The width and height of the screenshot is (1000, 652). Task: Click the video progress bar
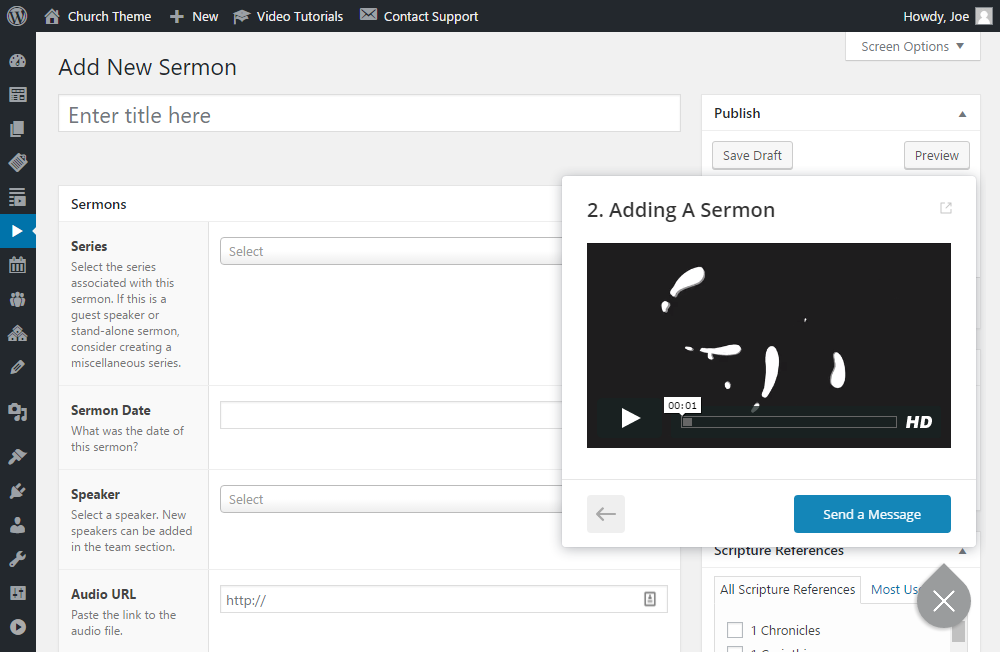pos(789,422)
